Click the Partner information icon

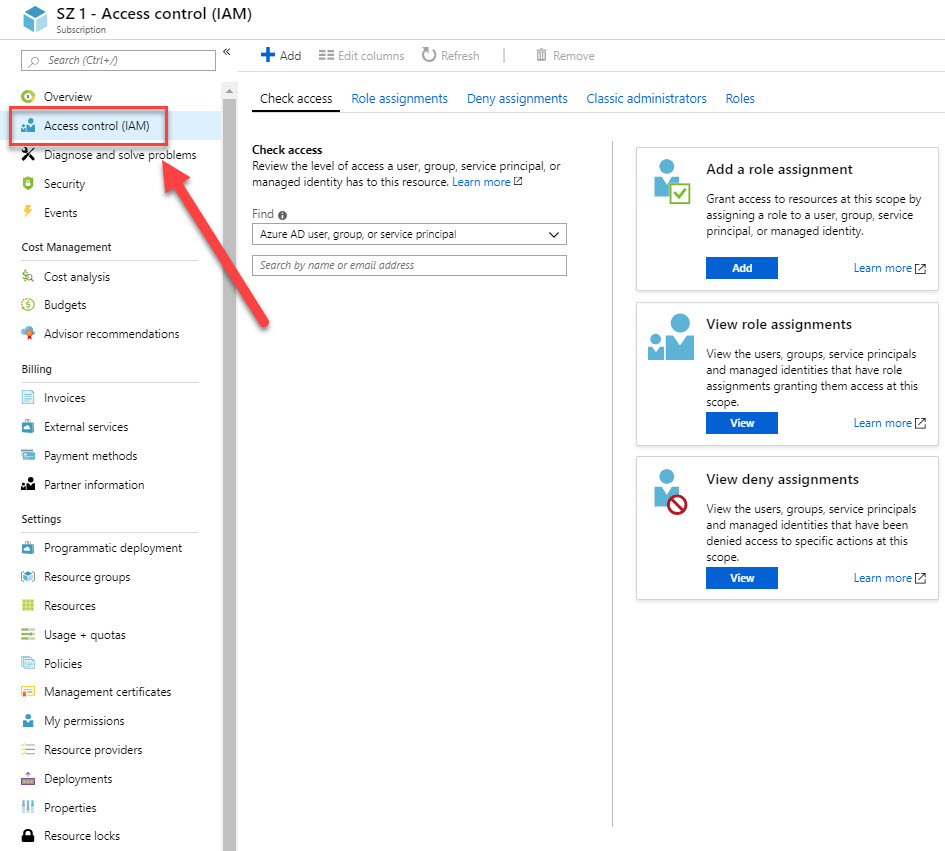tap(28, 484)
